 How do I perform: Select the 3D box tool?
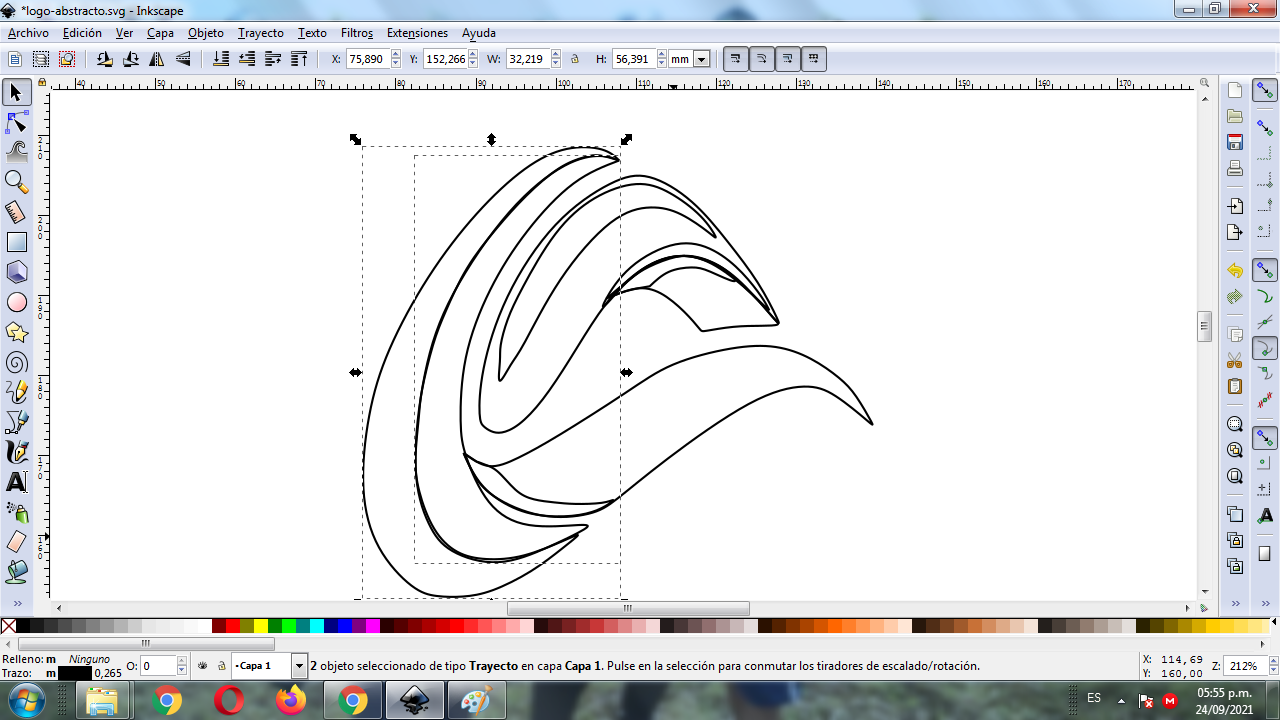[17, 272]
